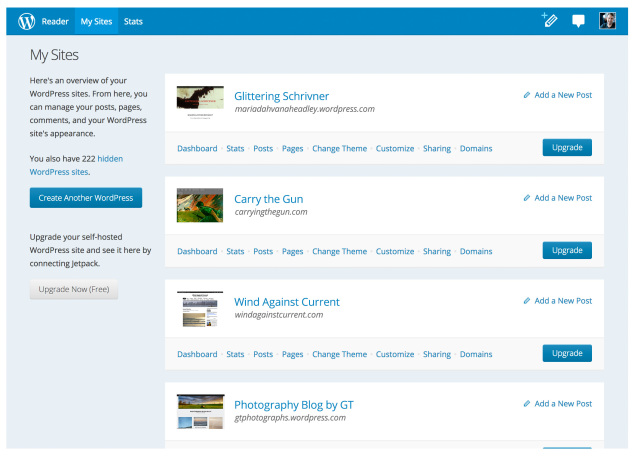Change Theme for Wind Against Current
This screenshot has width=635, height=457.
tap(339, 354)
